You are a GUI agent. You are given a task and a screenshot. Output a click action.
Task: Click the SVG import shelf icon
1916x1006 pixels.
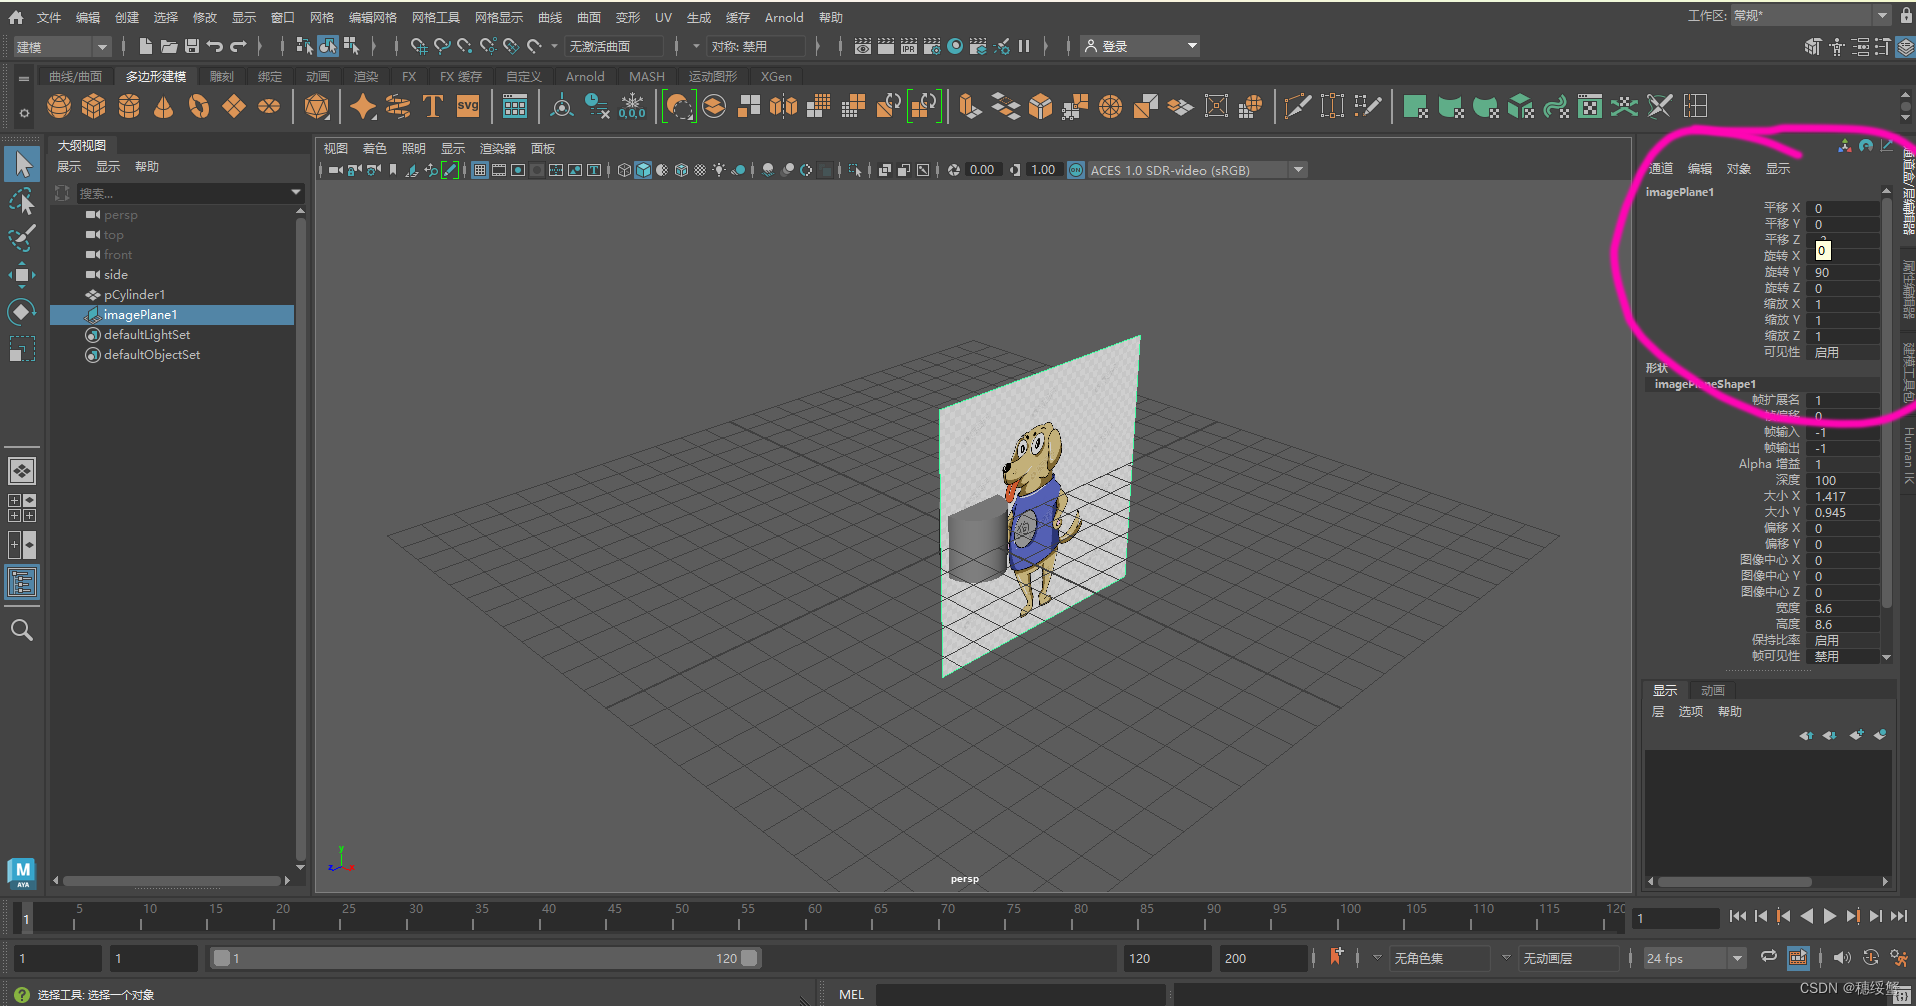[x=468, y=106]
